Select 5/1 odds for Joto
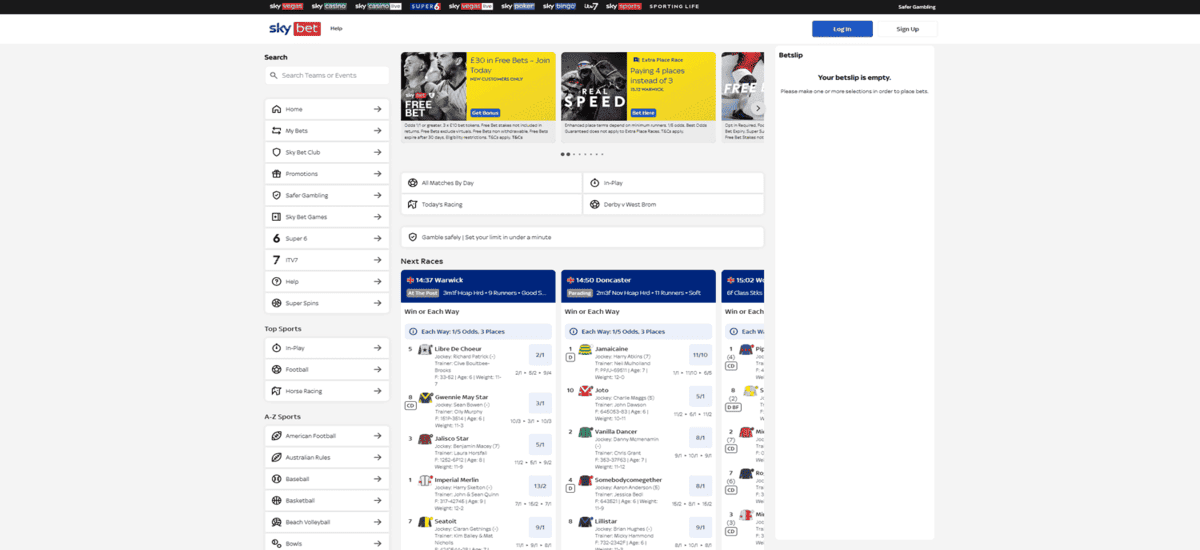1200x550 pixels. [x=700, y=396]
